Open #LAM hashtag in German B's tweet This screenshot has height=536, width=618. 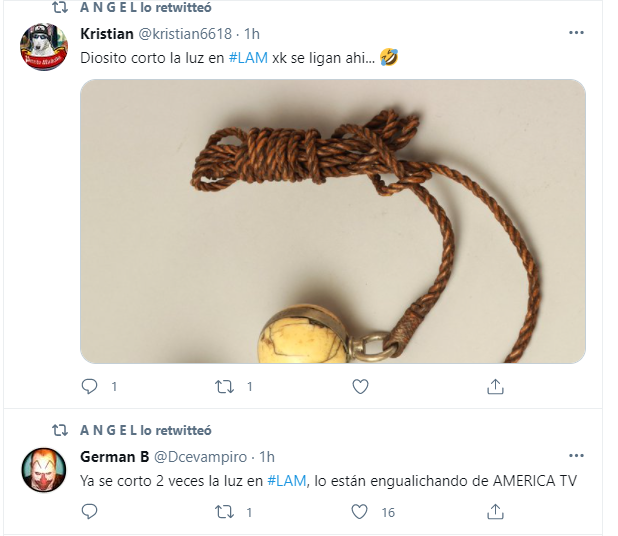[287, 481]
